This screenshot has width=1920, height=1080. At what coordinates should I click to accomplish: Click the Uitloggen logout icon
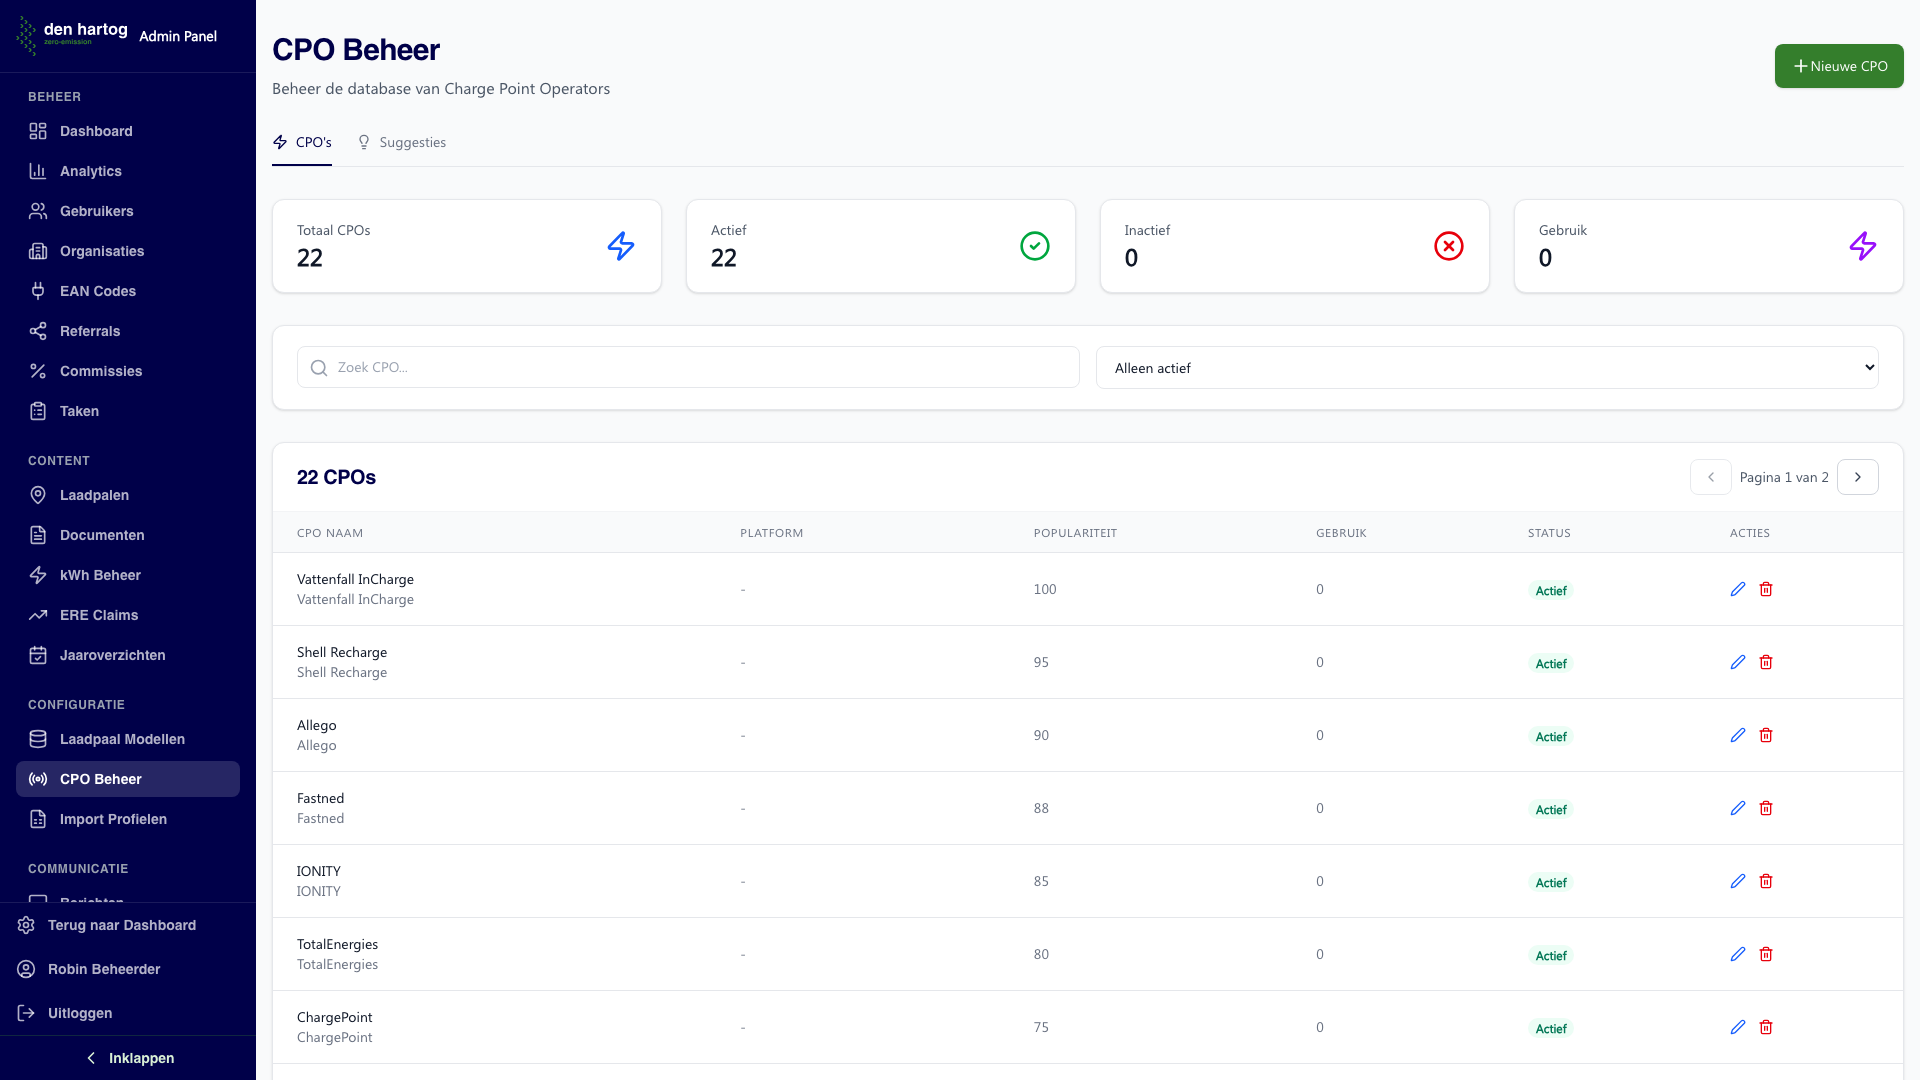[x=26, y=1013]
